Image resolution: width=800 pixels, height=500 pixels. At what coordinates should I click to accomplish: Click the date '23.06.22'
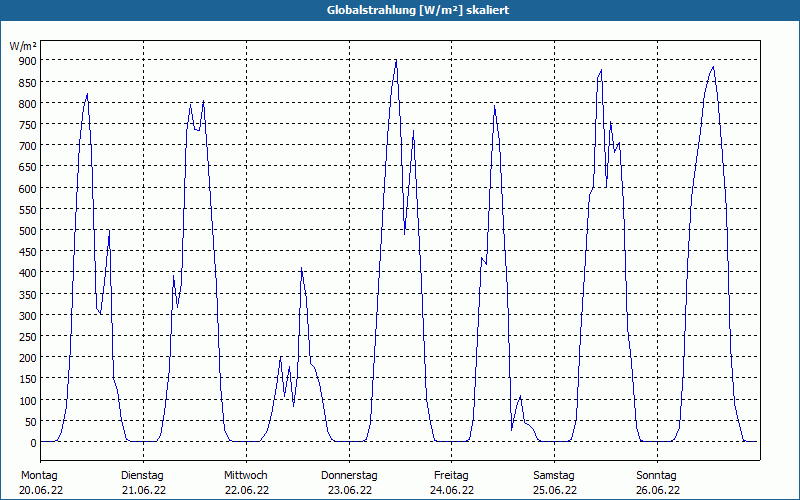[350, 490]
